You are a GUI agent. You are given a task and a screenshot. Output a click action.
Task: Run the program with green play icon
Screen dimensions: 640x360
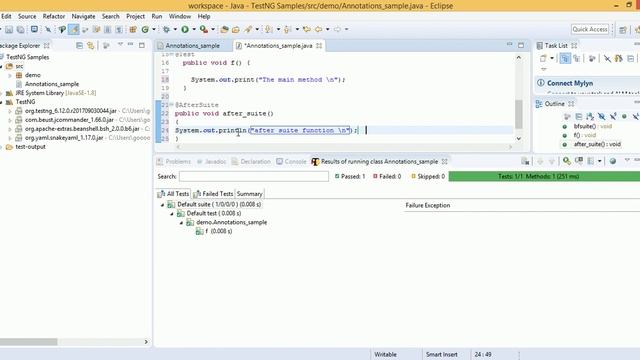[185, 29]
